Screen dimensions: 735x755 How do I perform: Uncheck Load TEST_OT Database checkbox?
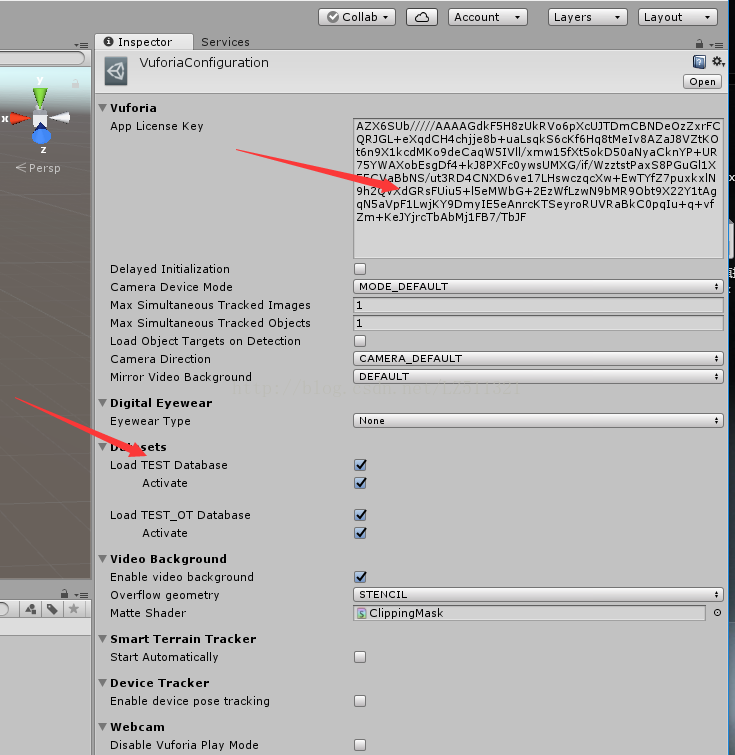pos(360,515)
